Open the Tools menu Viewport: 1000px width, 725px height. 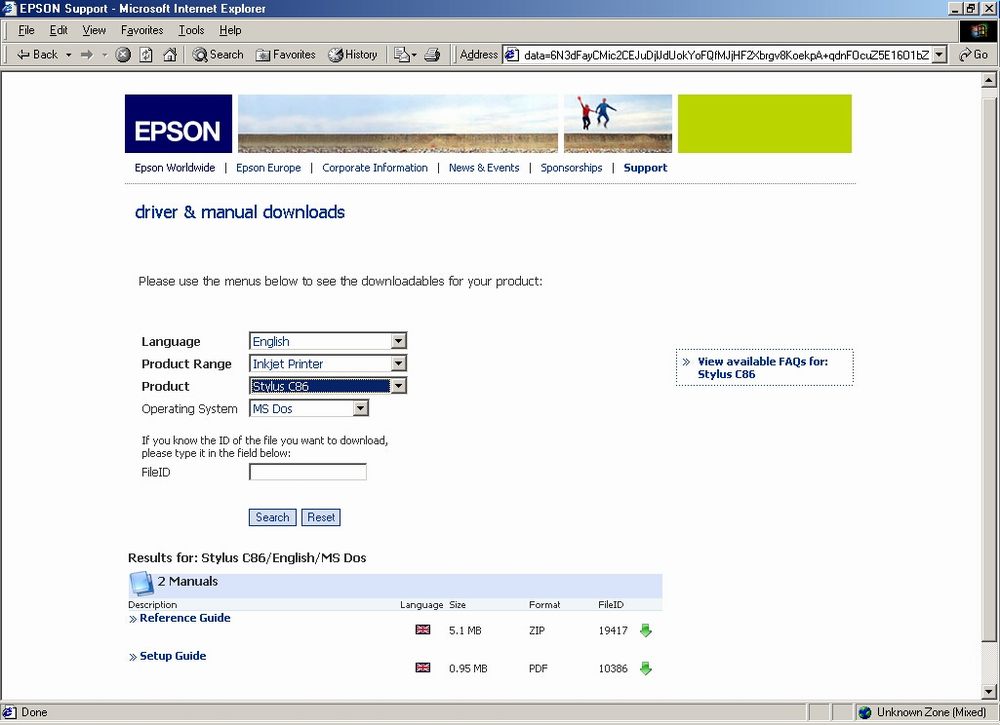pyautogui.click(x=191, y=30)
